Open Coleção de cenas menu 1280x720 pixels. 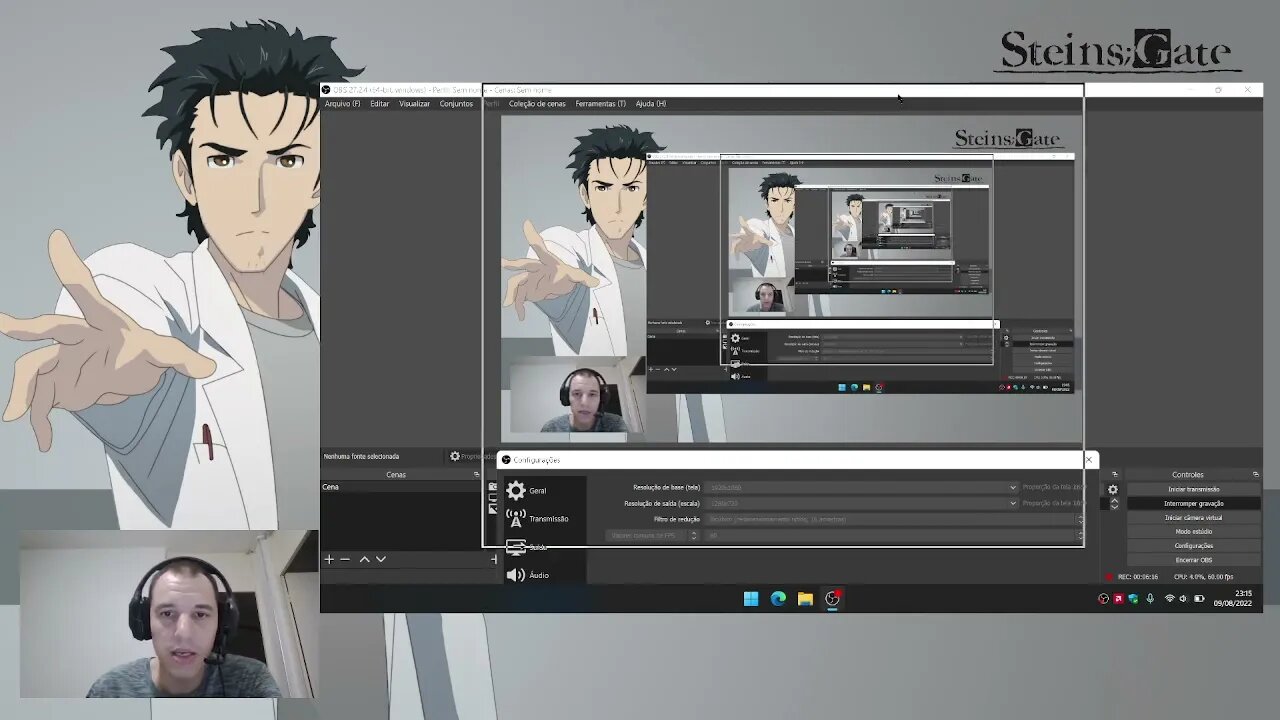pos(537,104)
